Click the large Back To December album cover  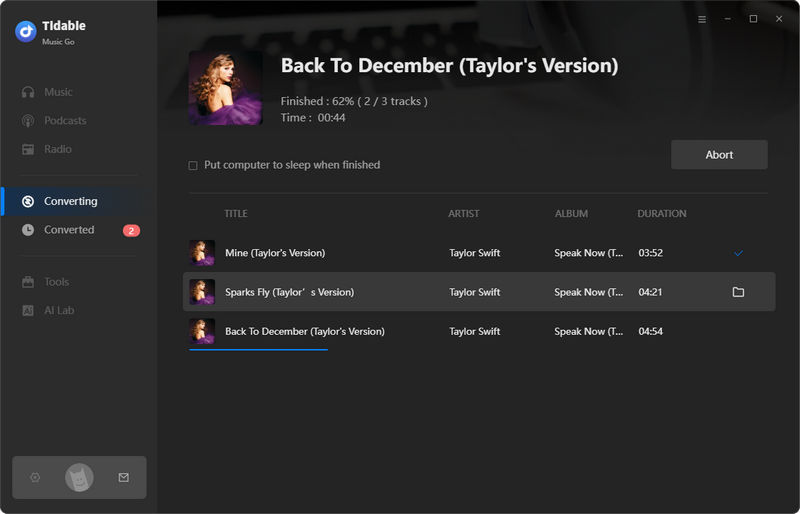[226, 87]
